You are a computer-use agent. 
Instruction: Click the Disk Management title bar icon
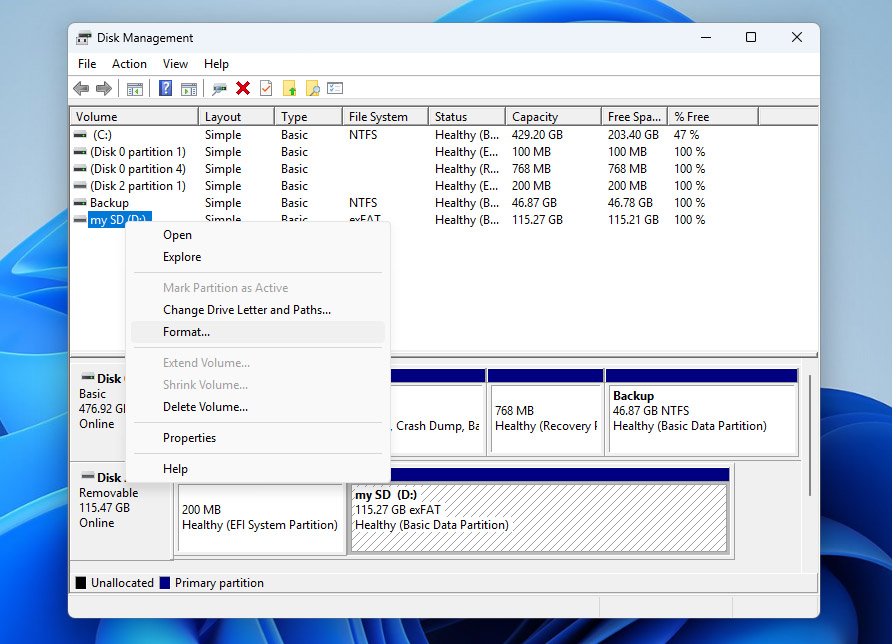pos(84,38)
